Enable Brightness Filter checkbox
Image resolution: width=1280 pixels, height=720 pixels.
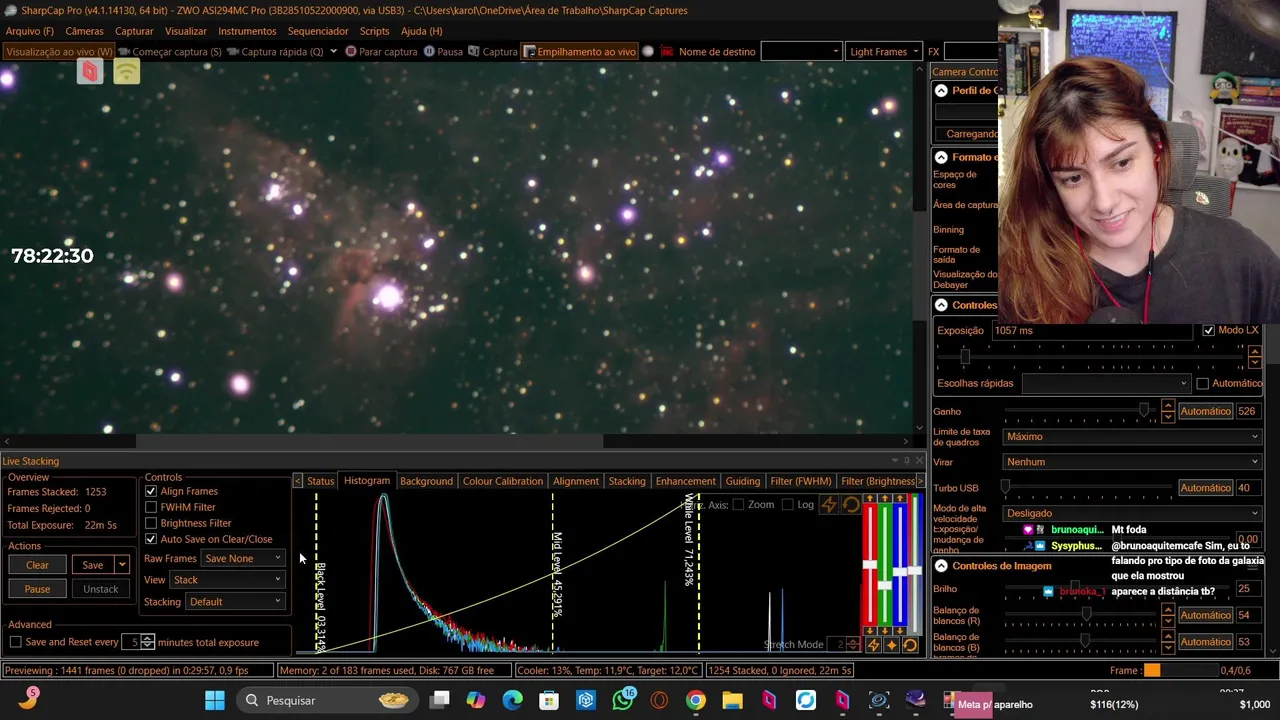151,523
